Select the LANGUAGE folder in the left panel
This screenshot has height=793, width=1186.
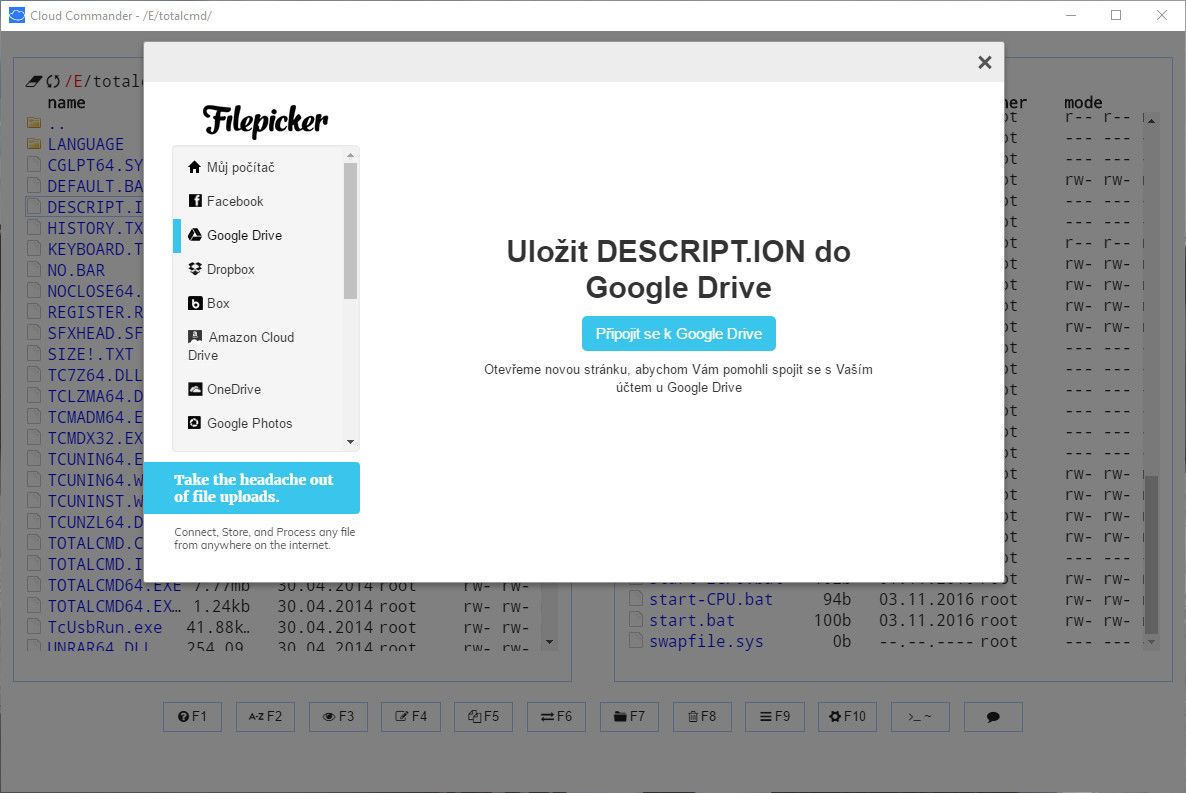[x=85, y=144]
